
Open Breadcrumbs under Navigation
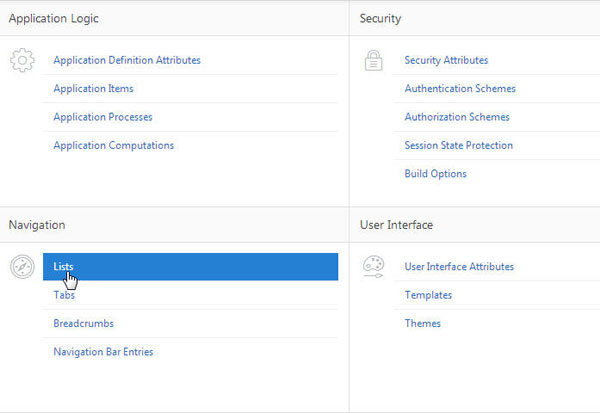pyautogui.click(x=83, y=323)
